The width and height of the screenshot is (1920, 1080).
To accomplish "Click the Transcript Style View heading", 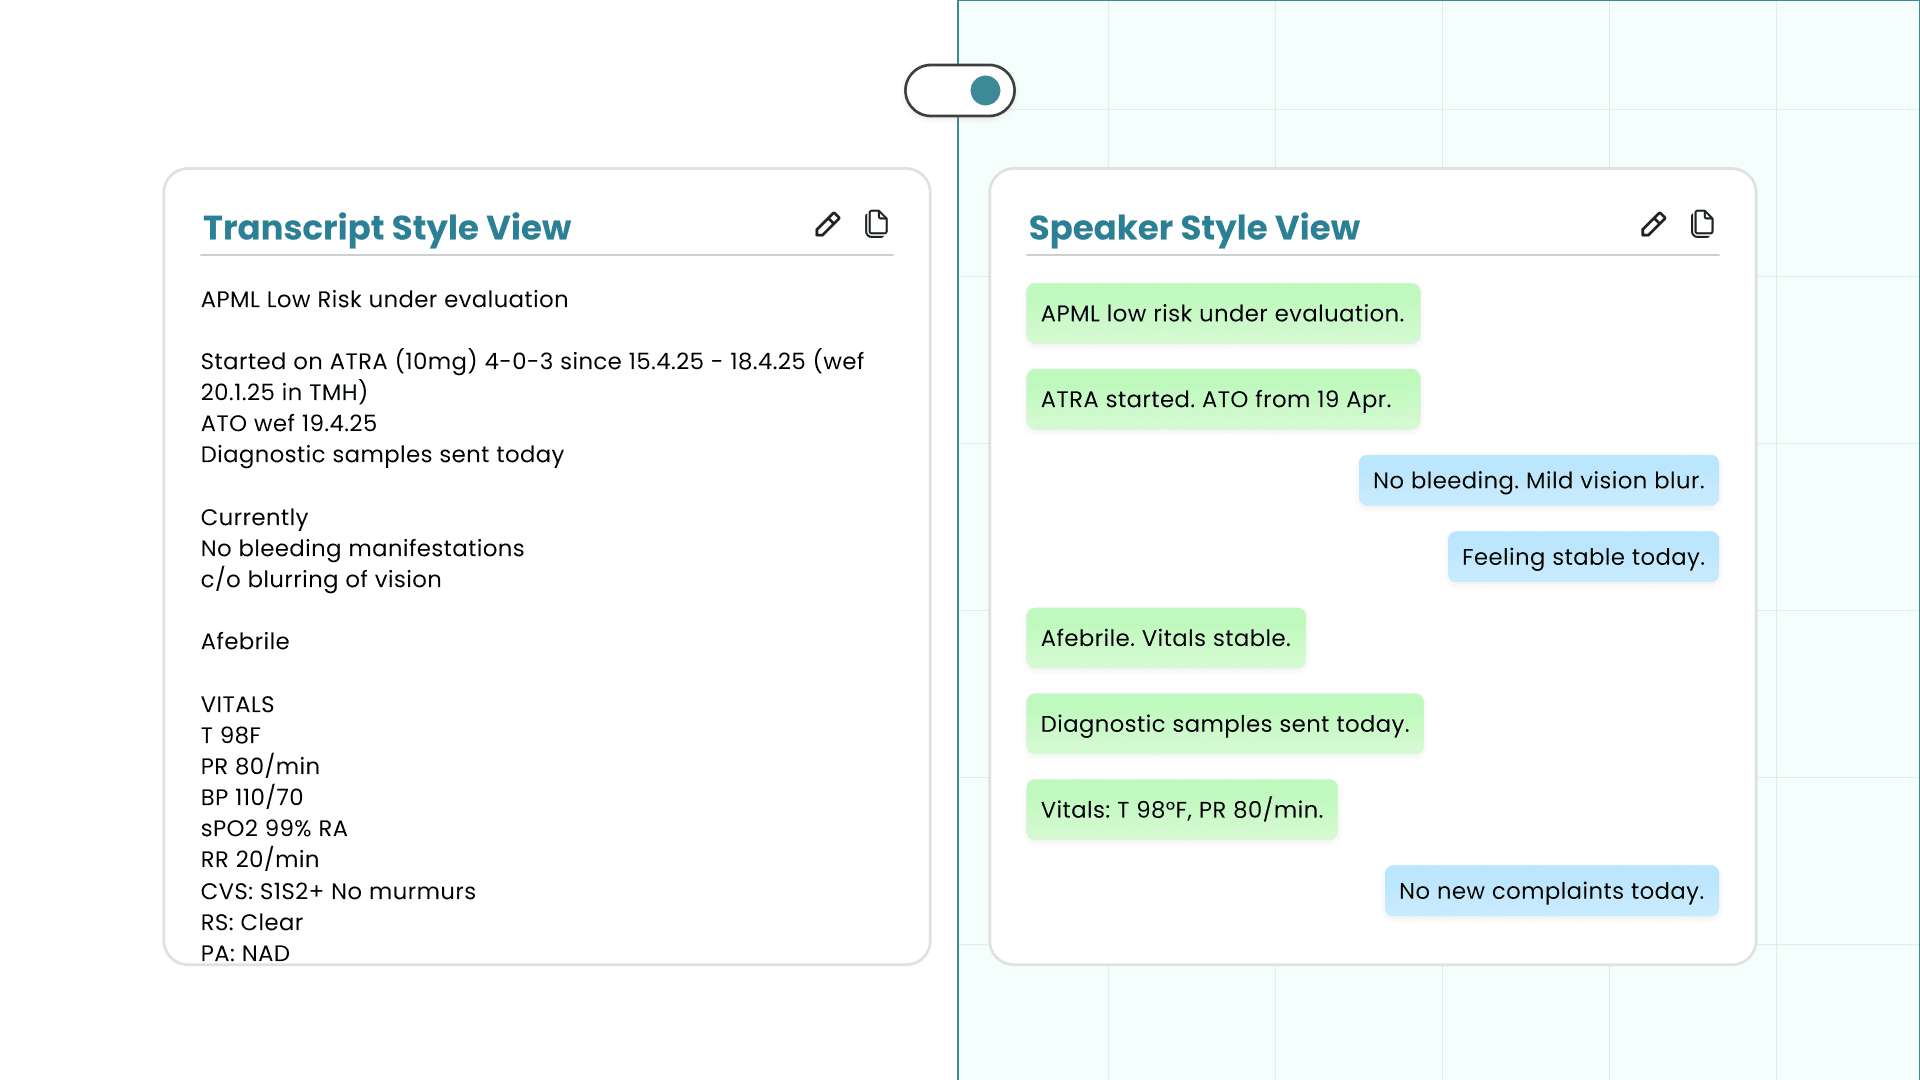I will click(387, 228).
